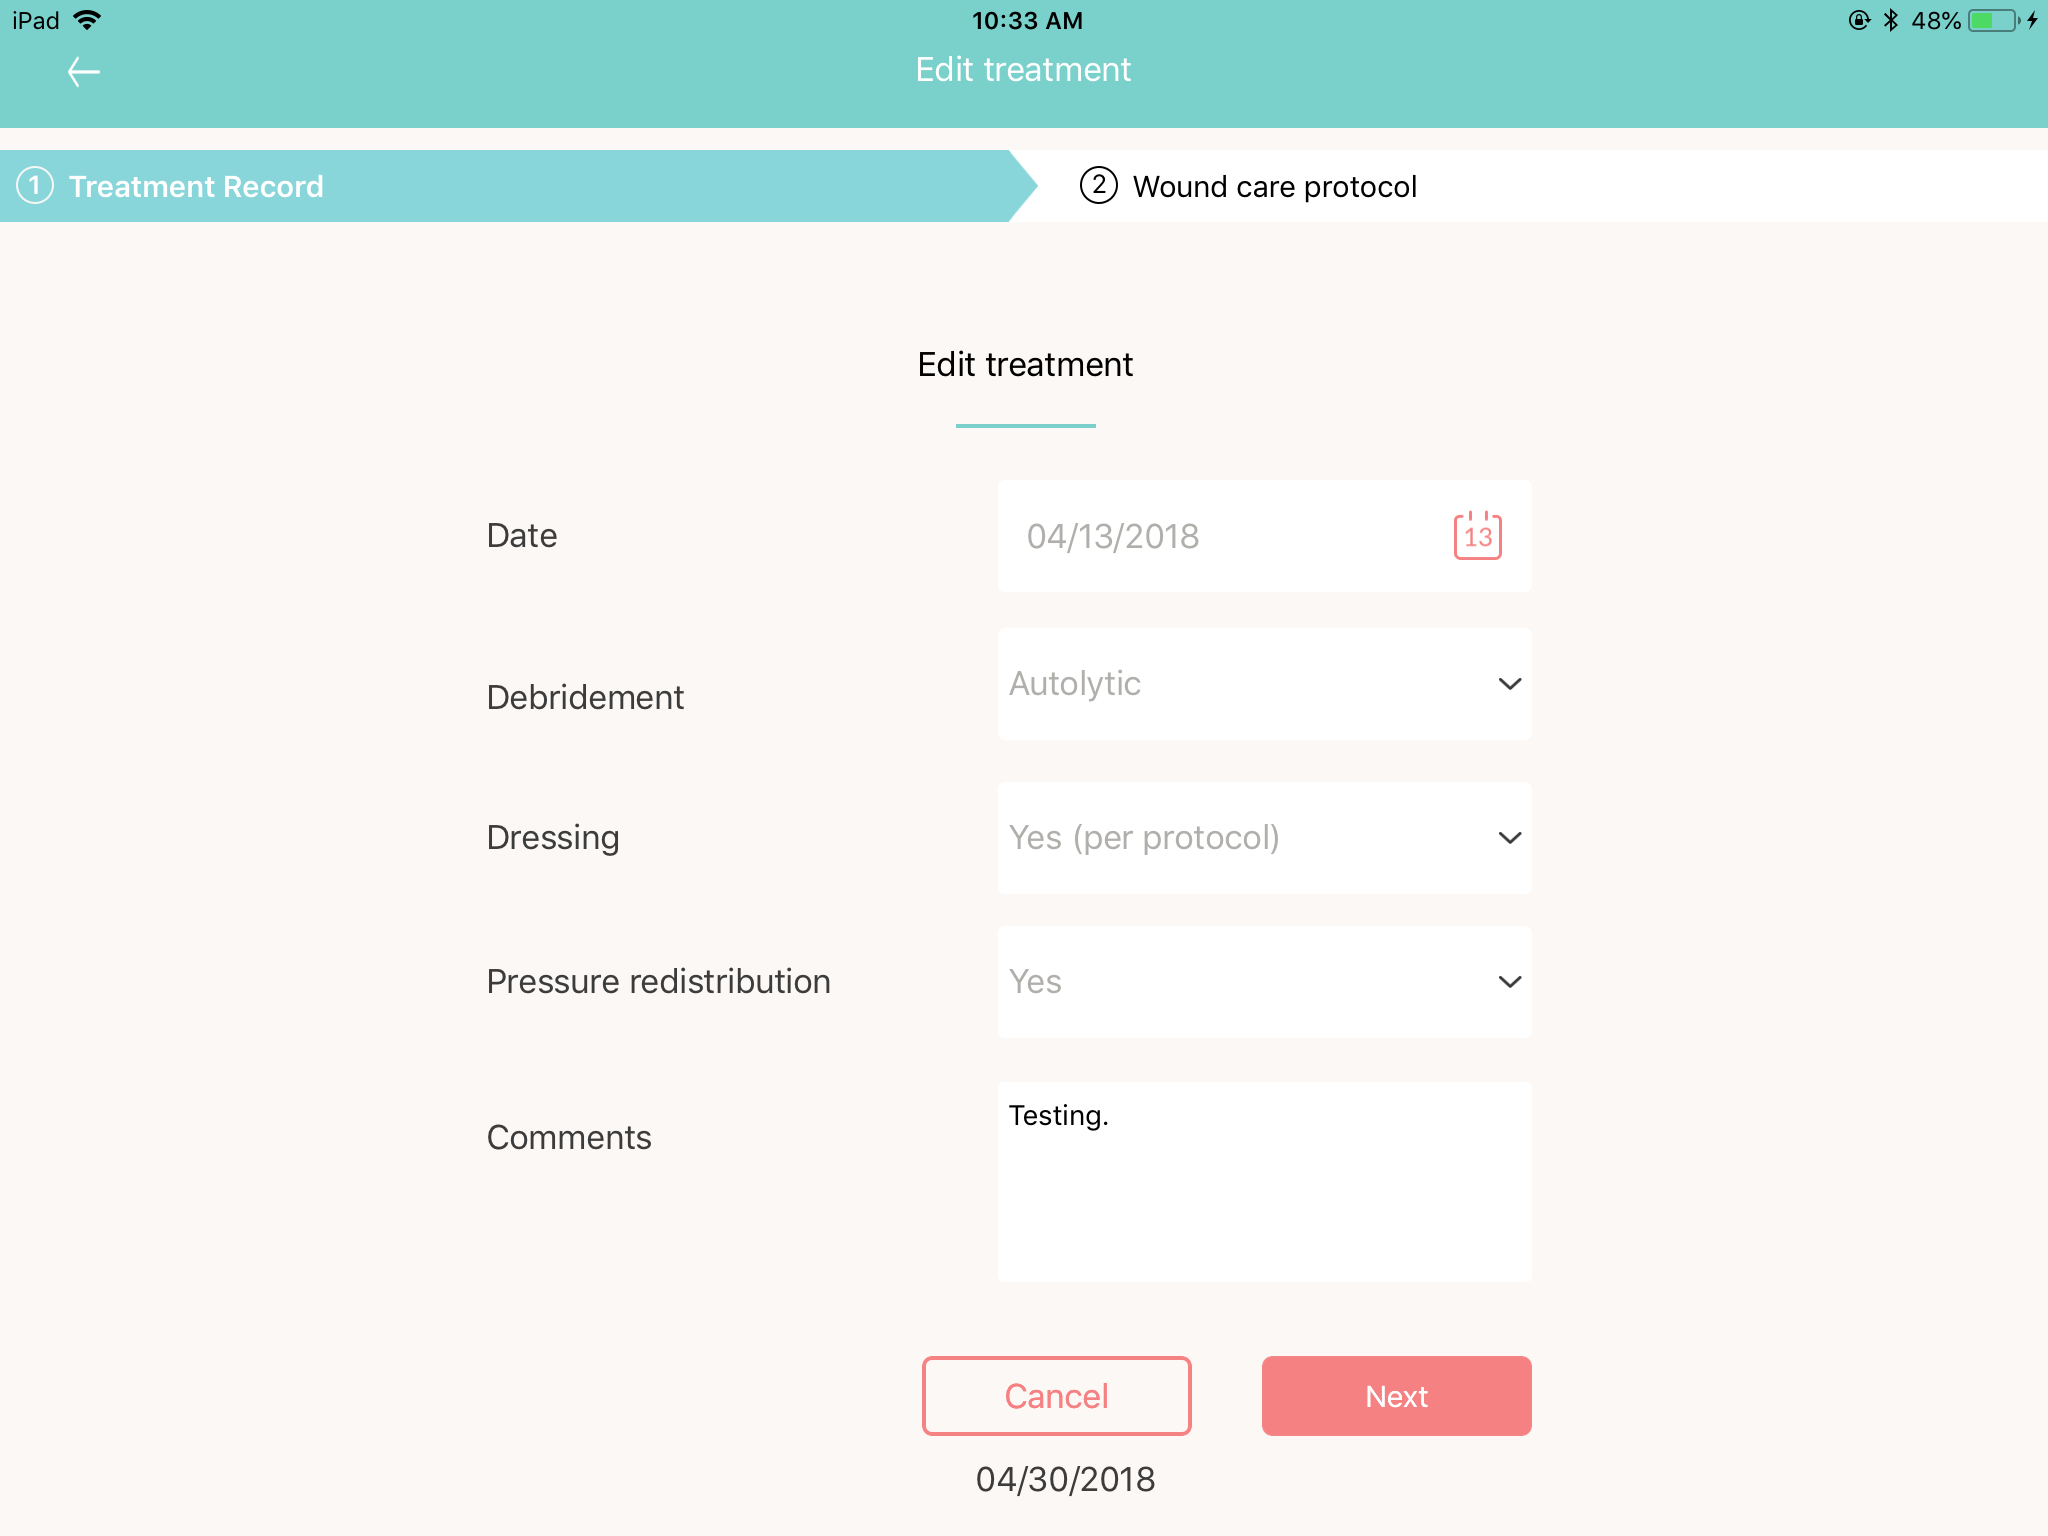Open the calendar date picker icon
2048x1536 pixels.
tap(1477, 536)
